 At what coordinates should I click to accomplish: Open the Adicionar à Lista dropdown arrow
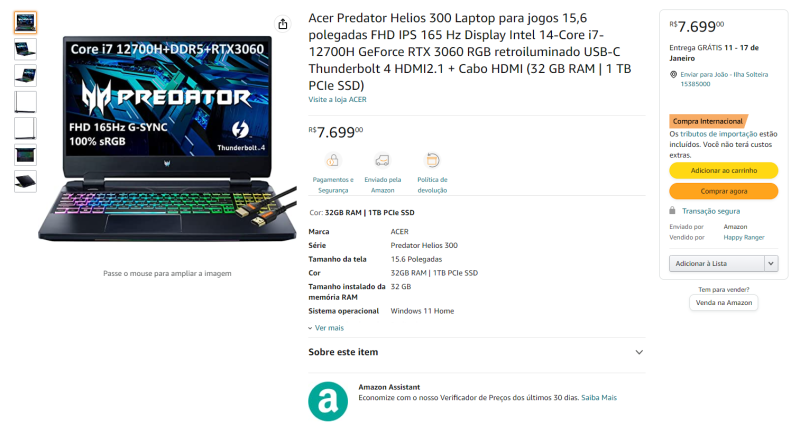point(771,263)
